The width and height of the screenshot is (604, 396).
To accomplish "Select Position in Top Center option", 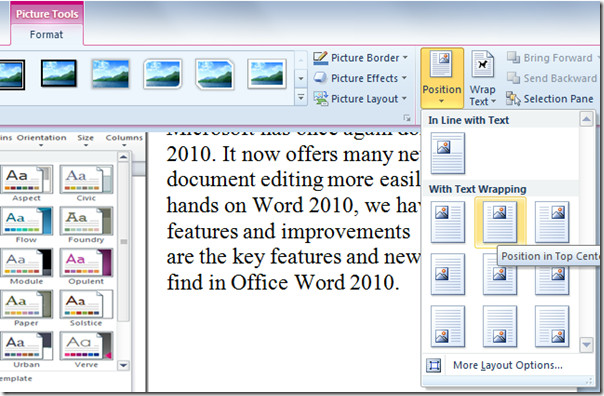I will [500, 222].
